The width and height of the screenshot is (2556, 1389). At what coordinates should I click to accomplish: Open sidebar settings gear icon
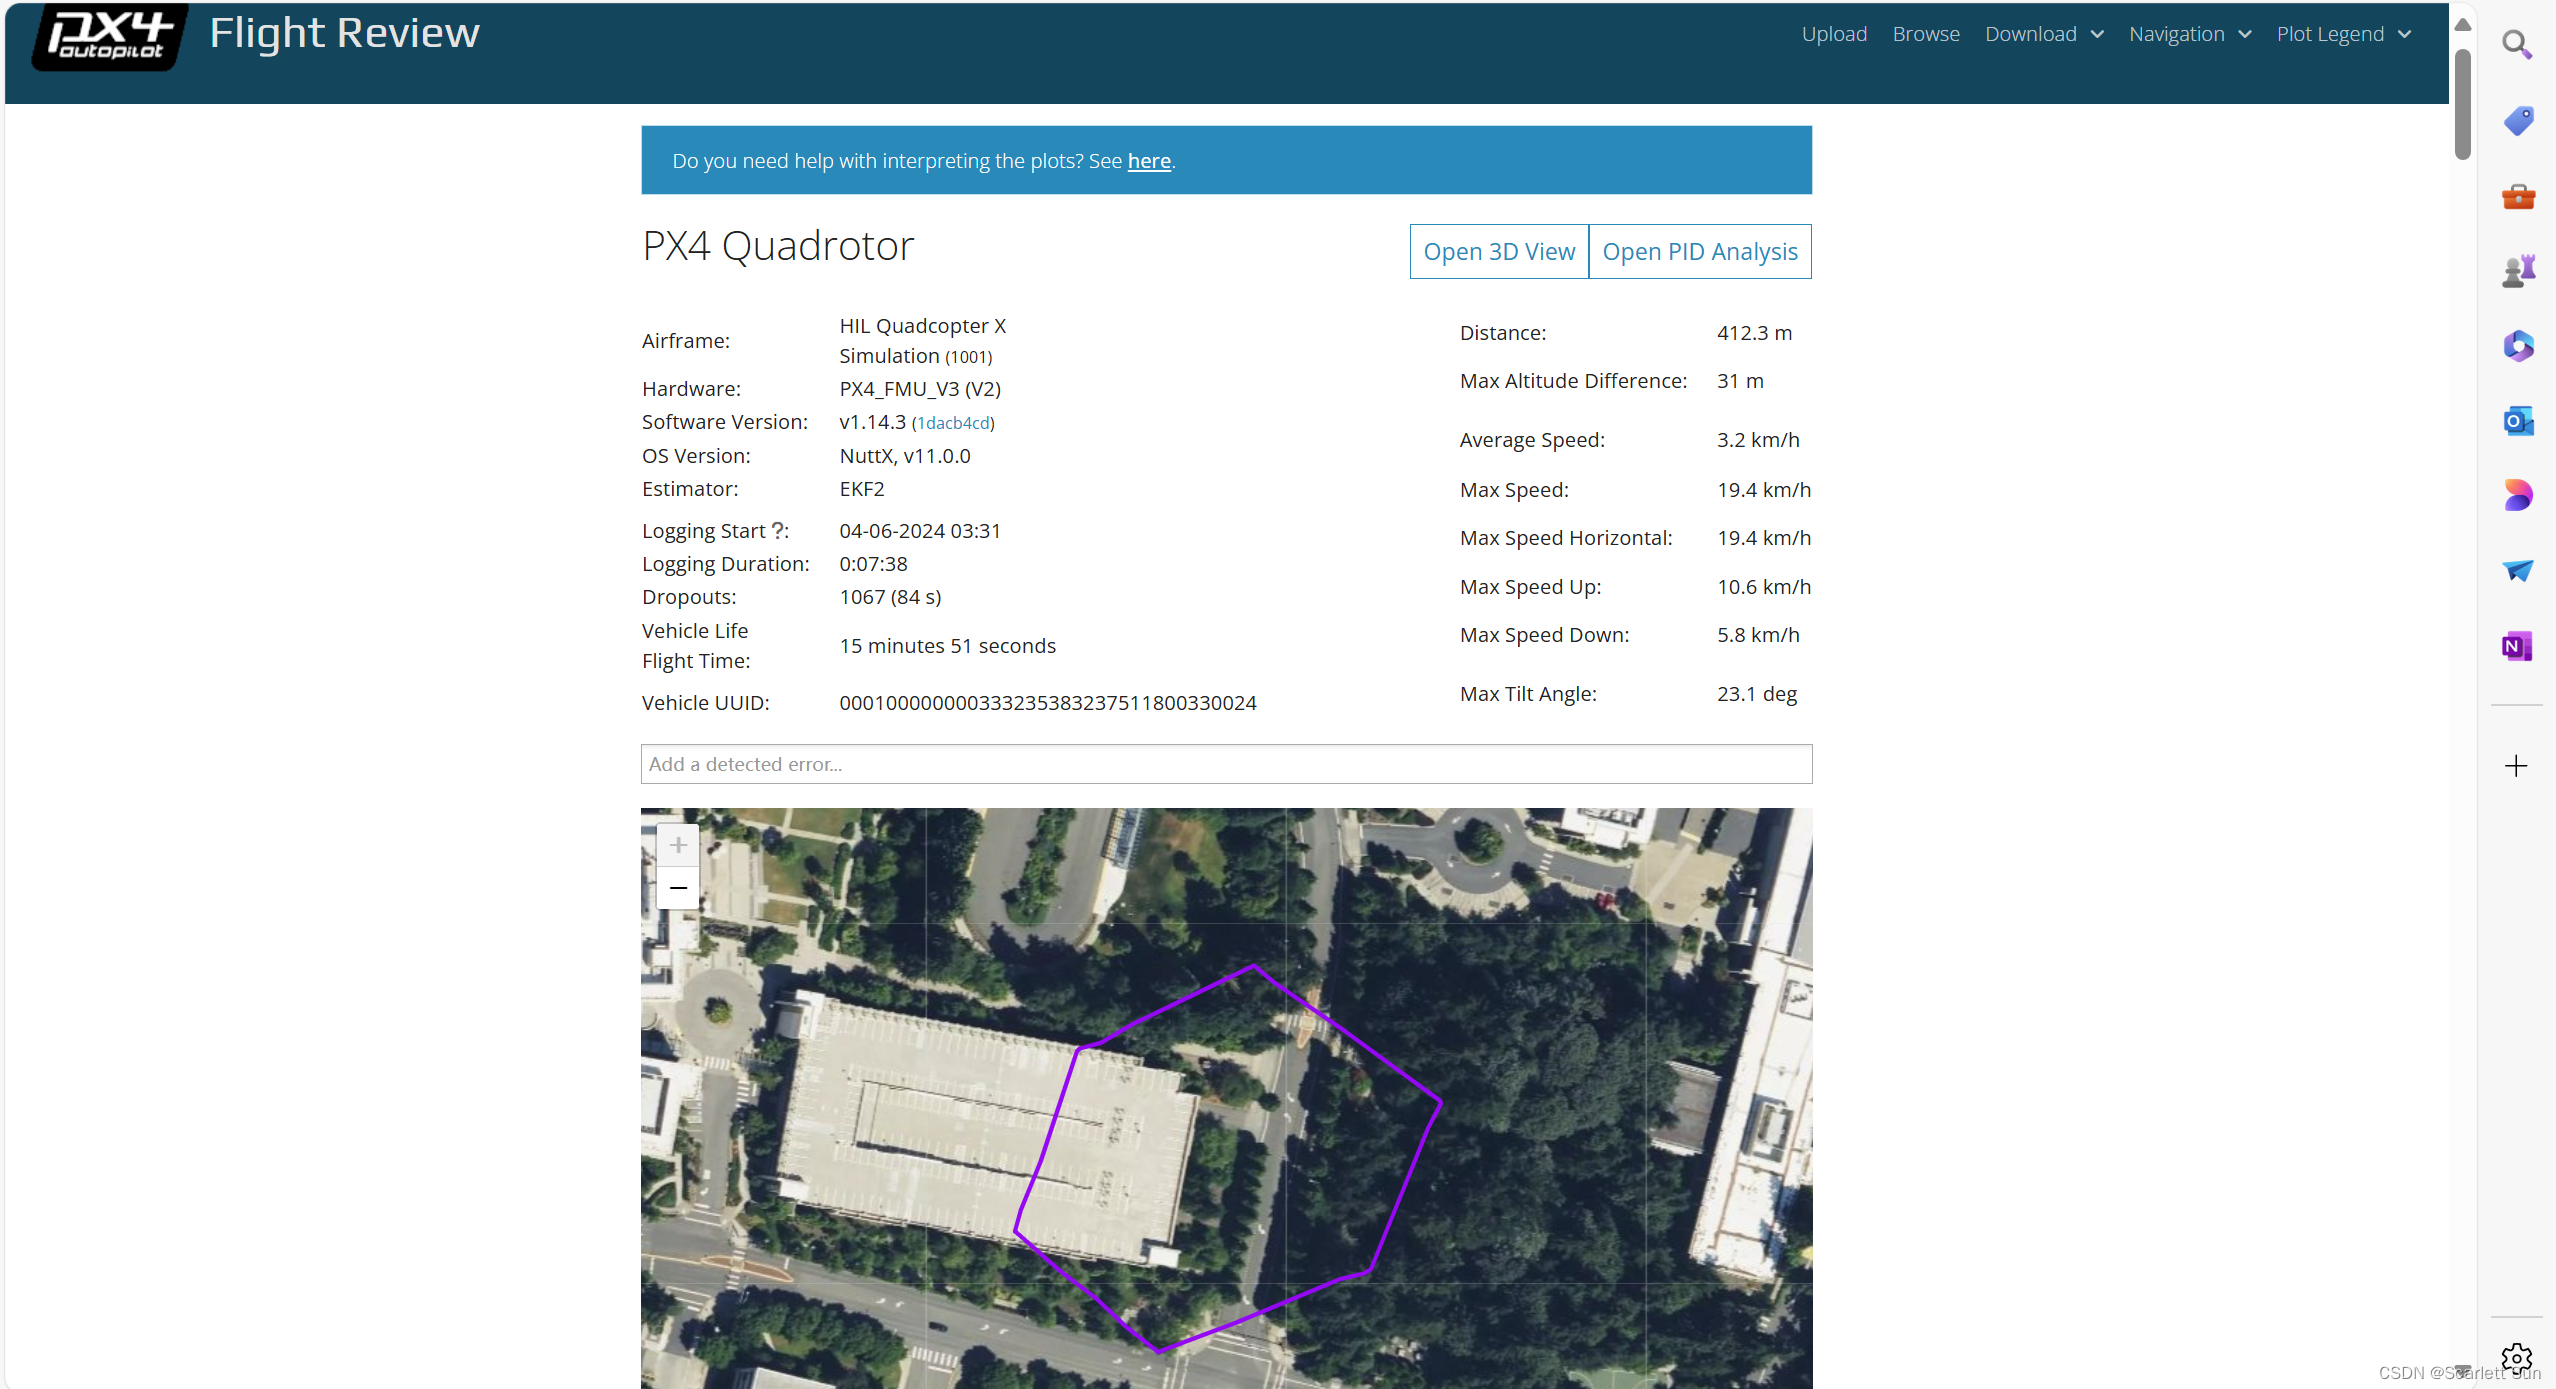[x=2516, y=1357]
